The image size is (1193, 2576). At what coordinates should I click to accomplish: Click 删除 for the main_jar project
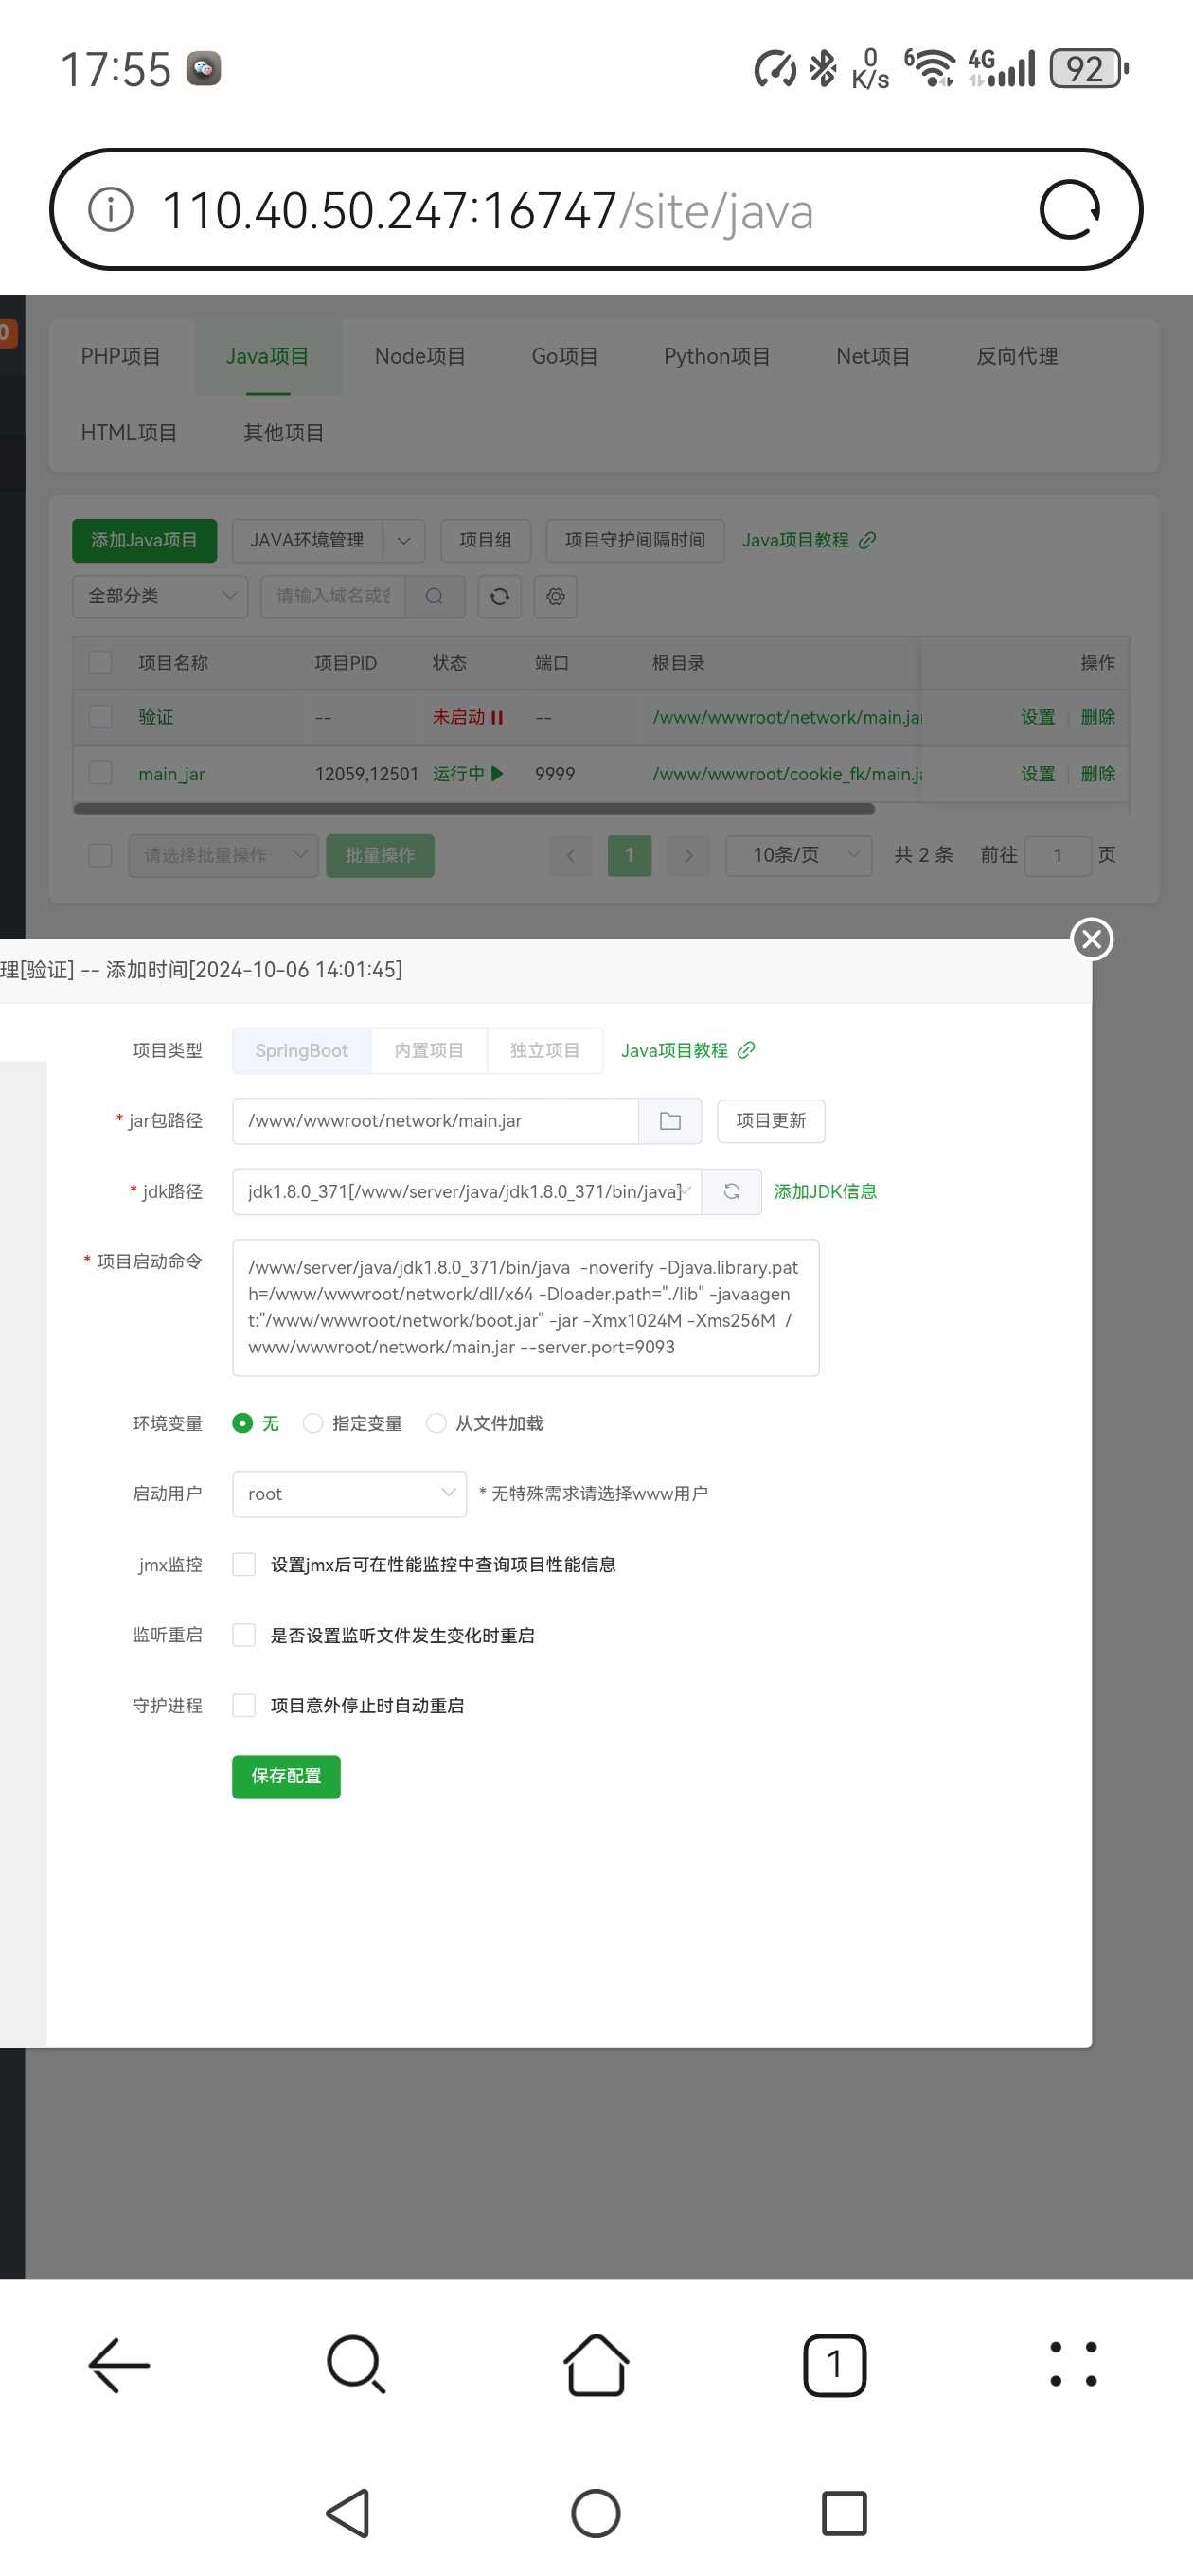pyautogui.click(x=1098, y=774)
